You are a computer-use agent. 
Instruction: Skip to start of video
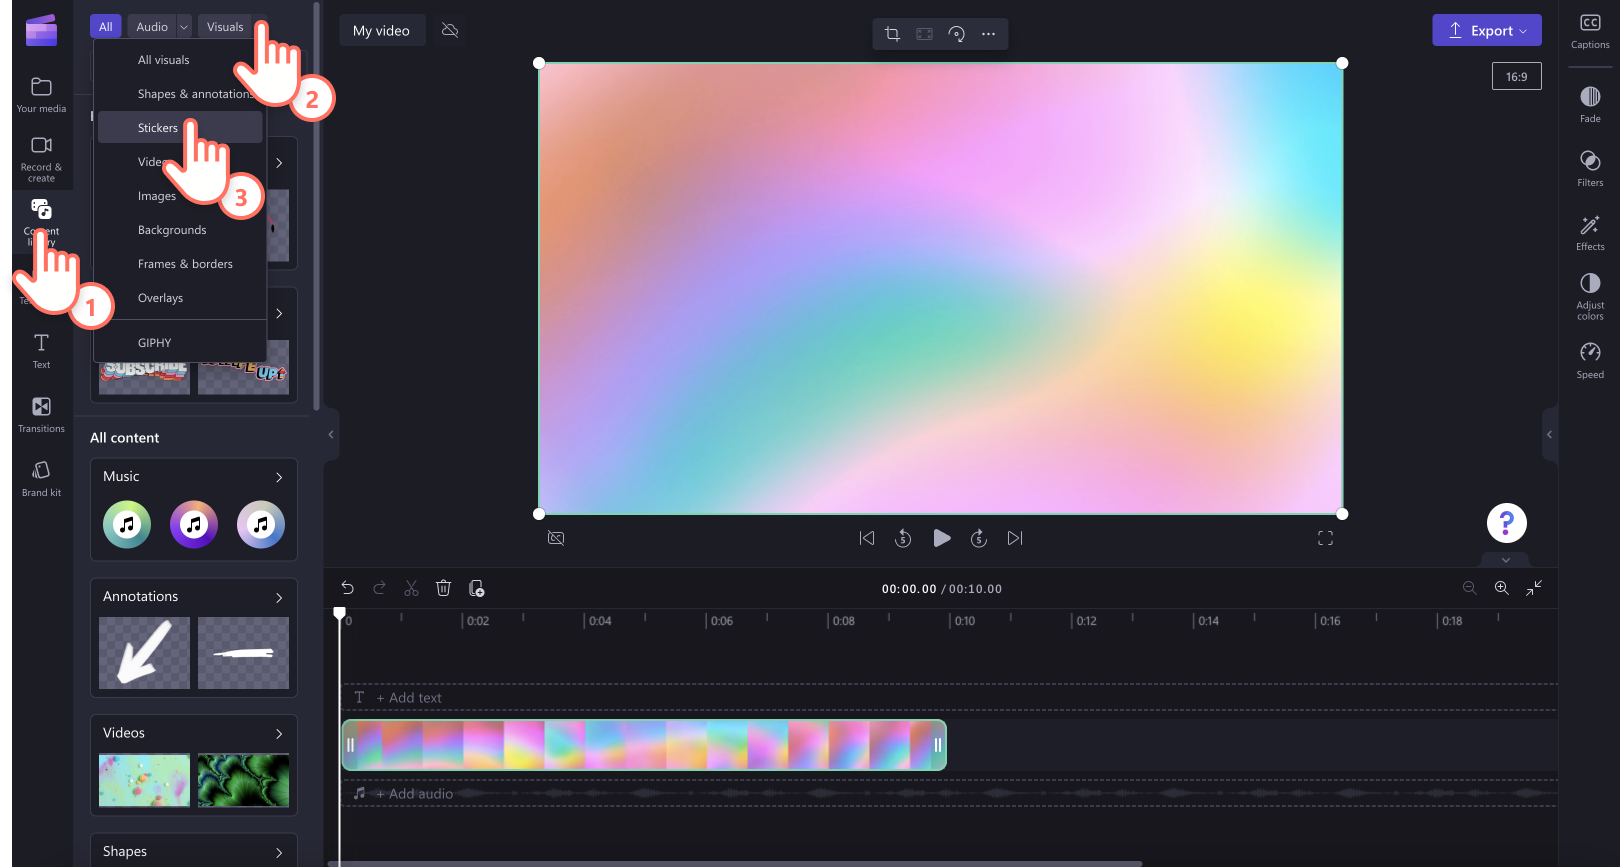[867, 538]
